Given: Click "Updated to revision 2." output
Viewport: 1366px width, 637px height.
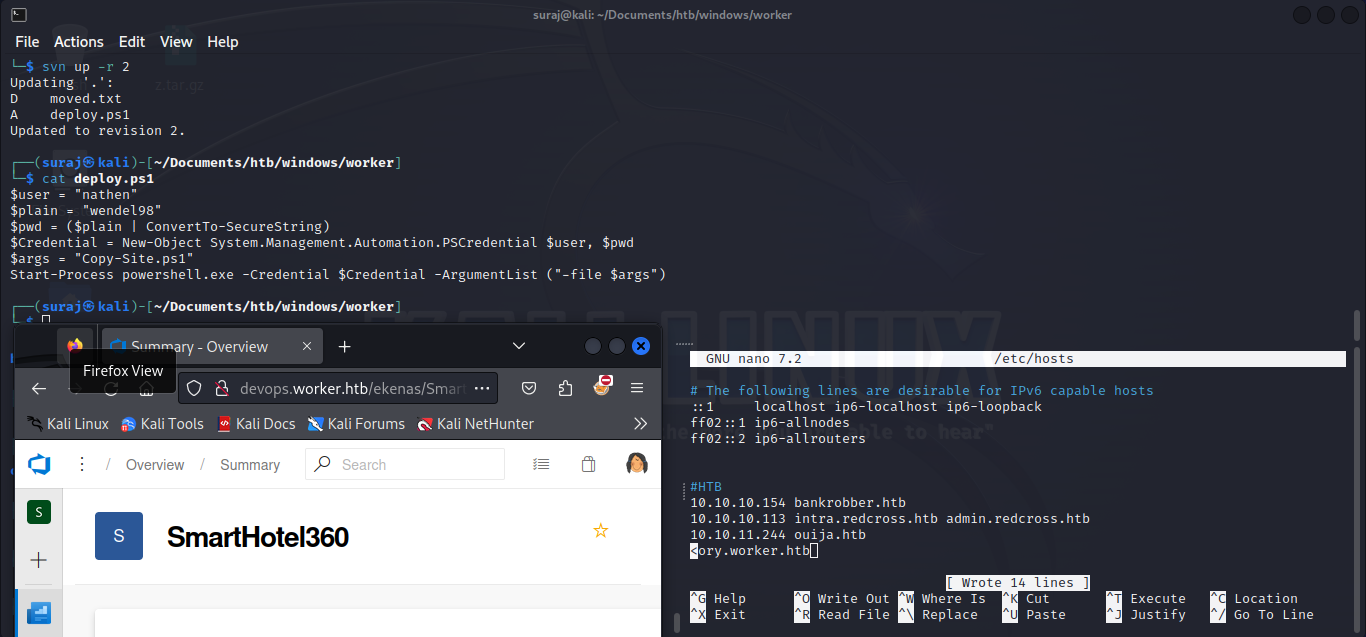Looking at the screenshot, I should click(98, 130).
